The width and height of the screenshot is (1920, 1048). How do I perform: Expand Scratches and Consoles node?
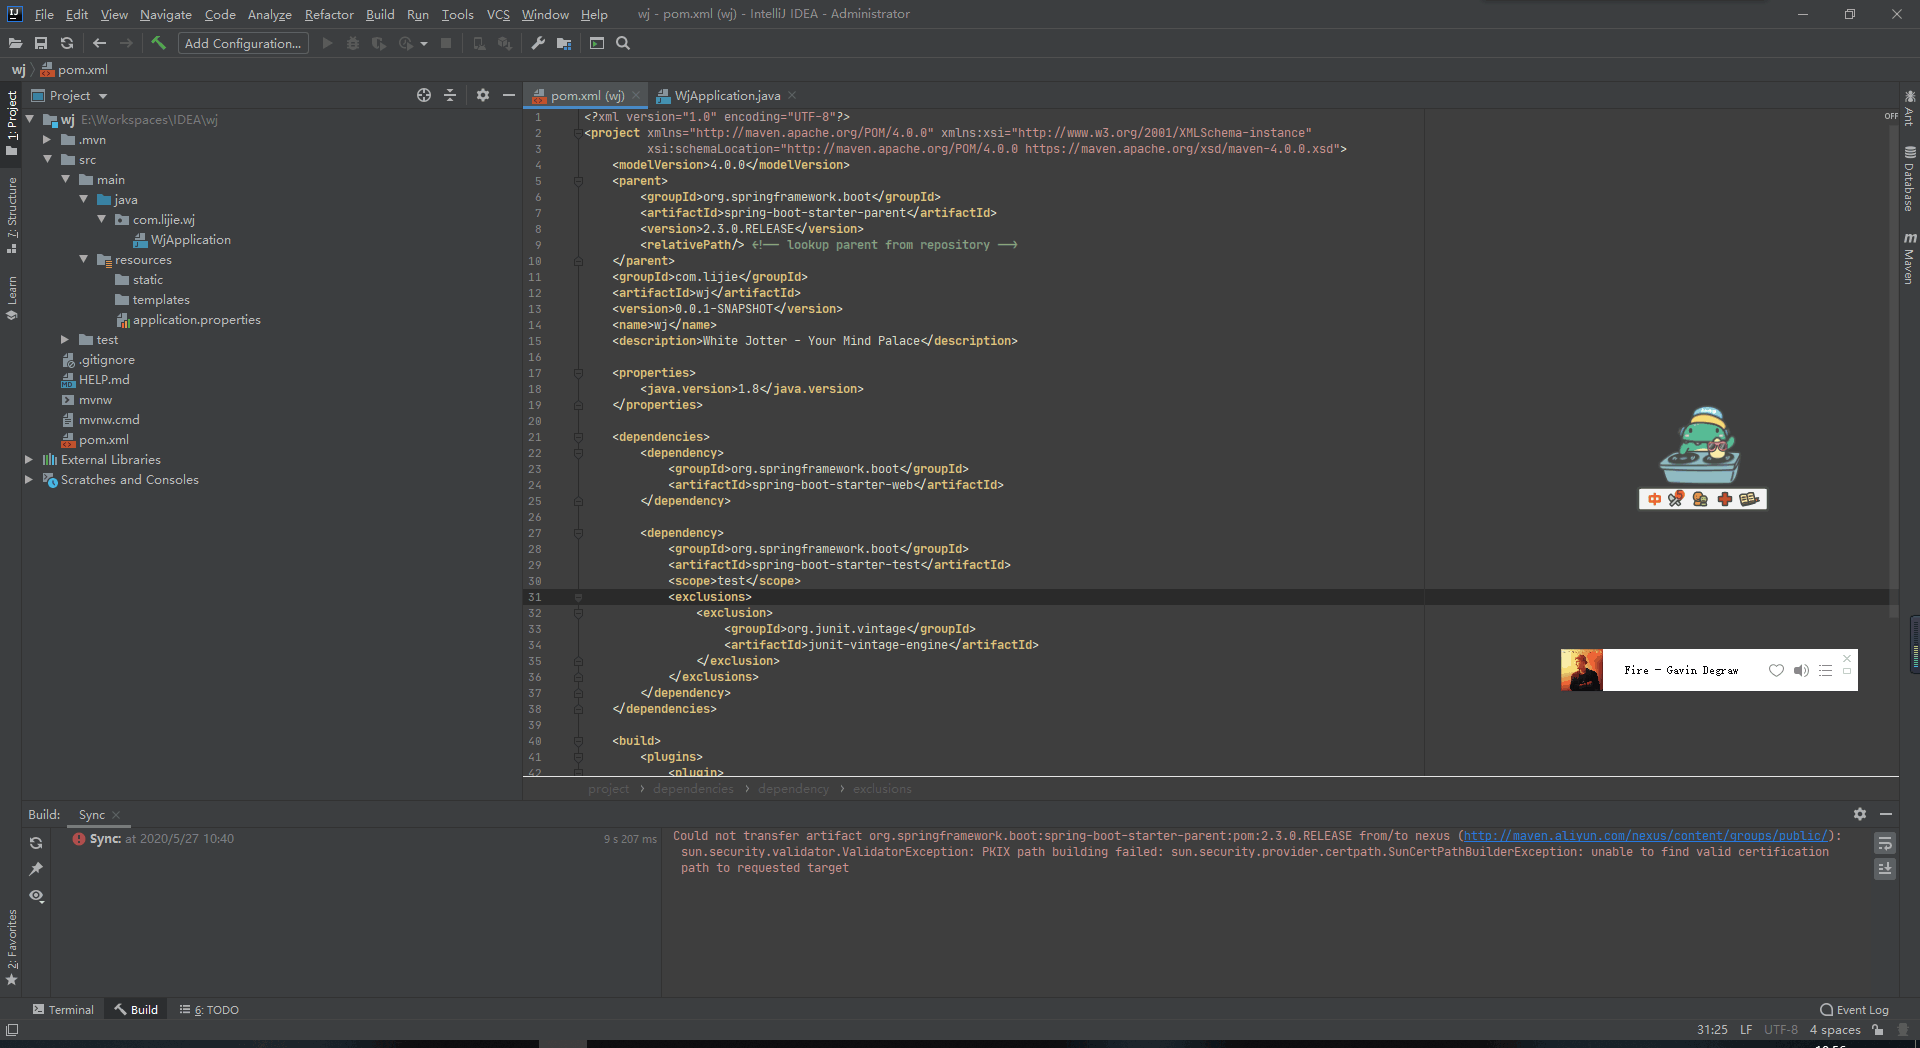point(29,480)
